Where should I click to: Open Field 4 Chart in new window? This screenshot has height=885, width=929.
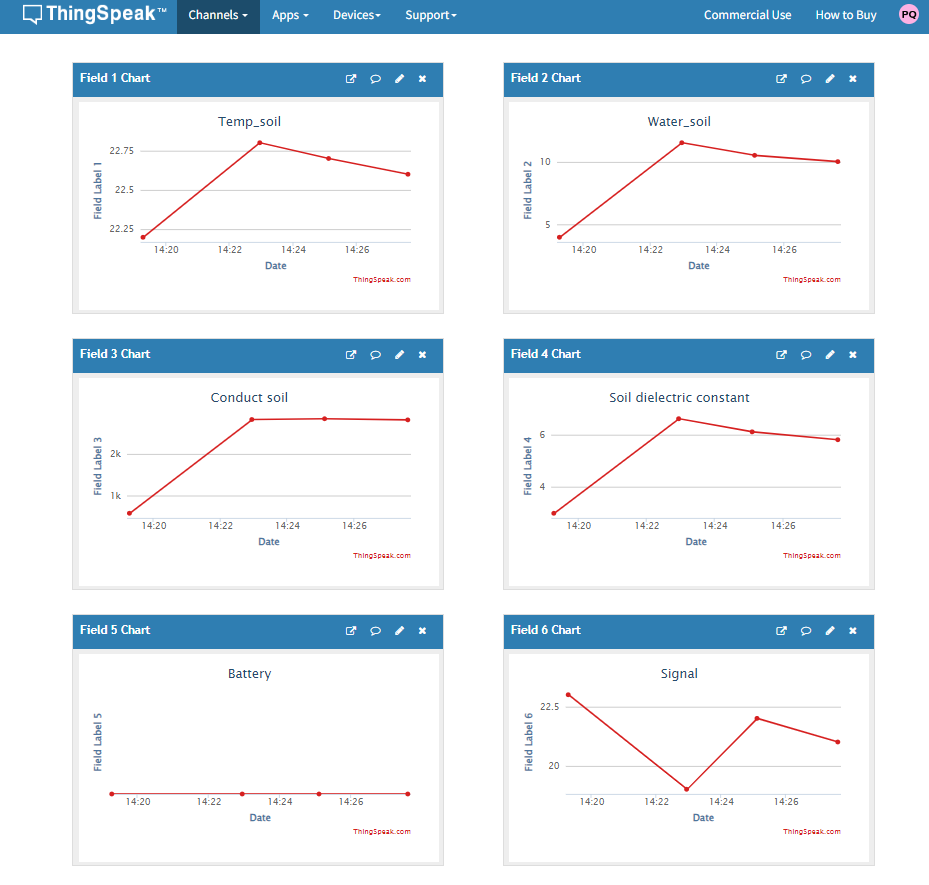coord(781,355)
